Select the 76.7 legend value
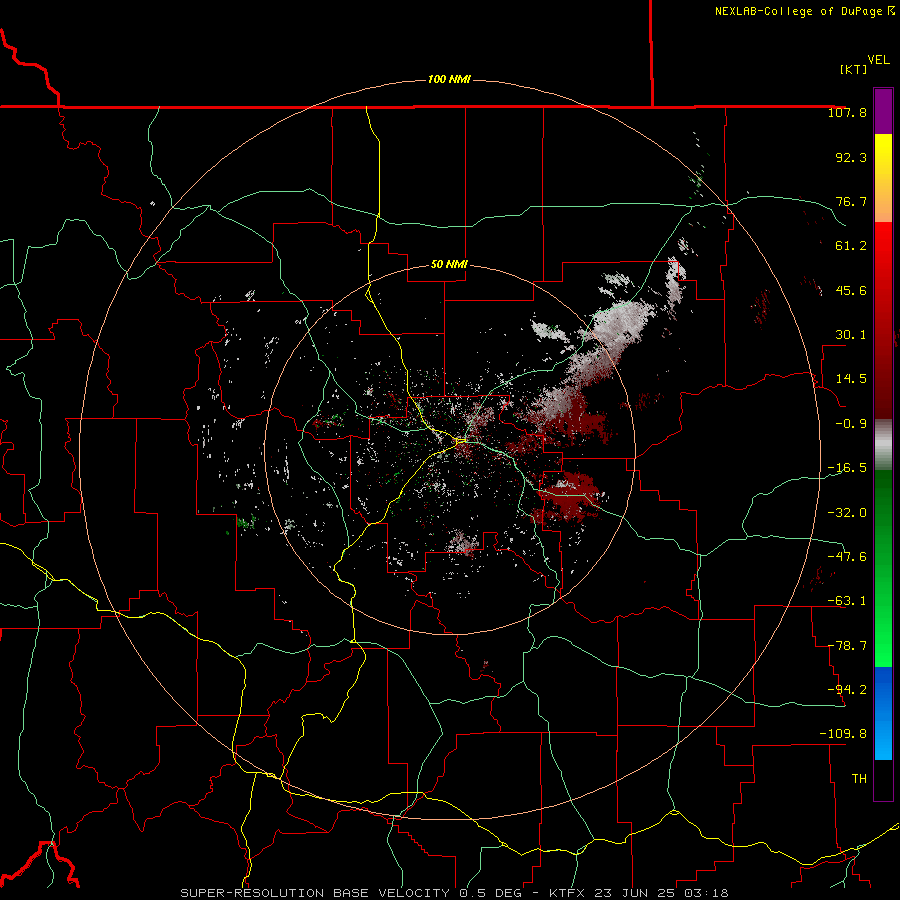The image size is (900, 900). 851,201
